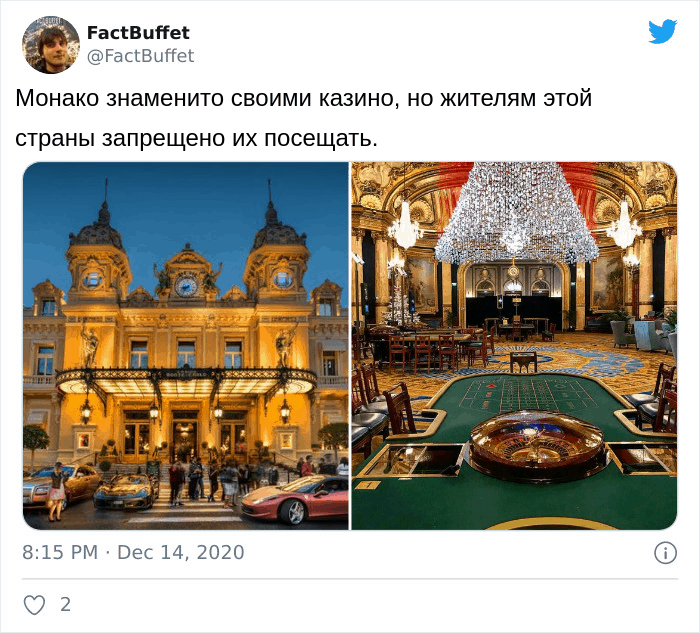Click the like count number 2
The width and height of the screenshot is (700, 633).
point(65,605)
